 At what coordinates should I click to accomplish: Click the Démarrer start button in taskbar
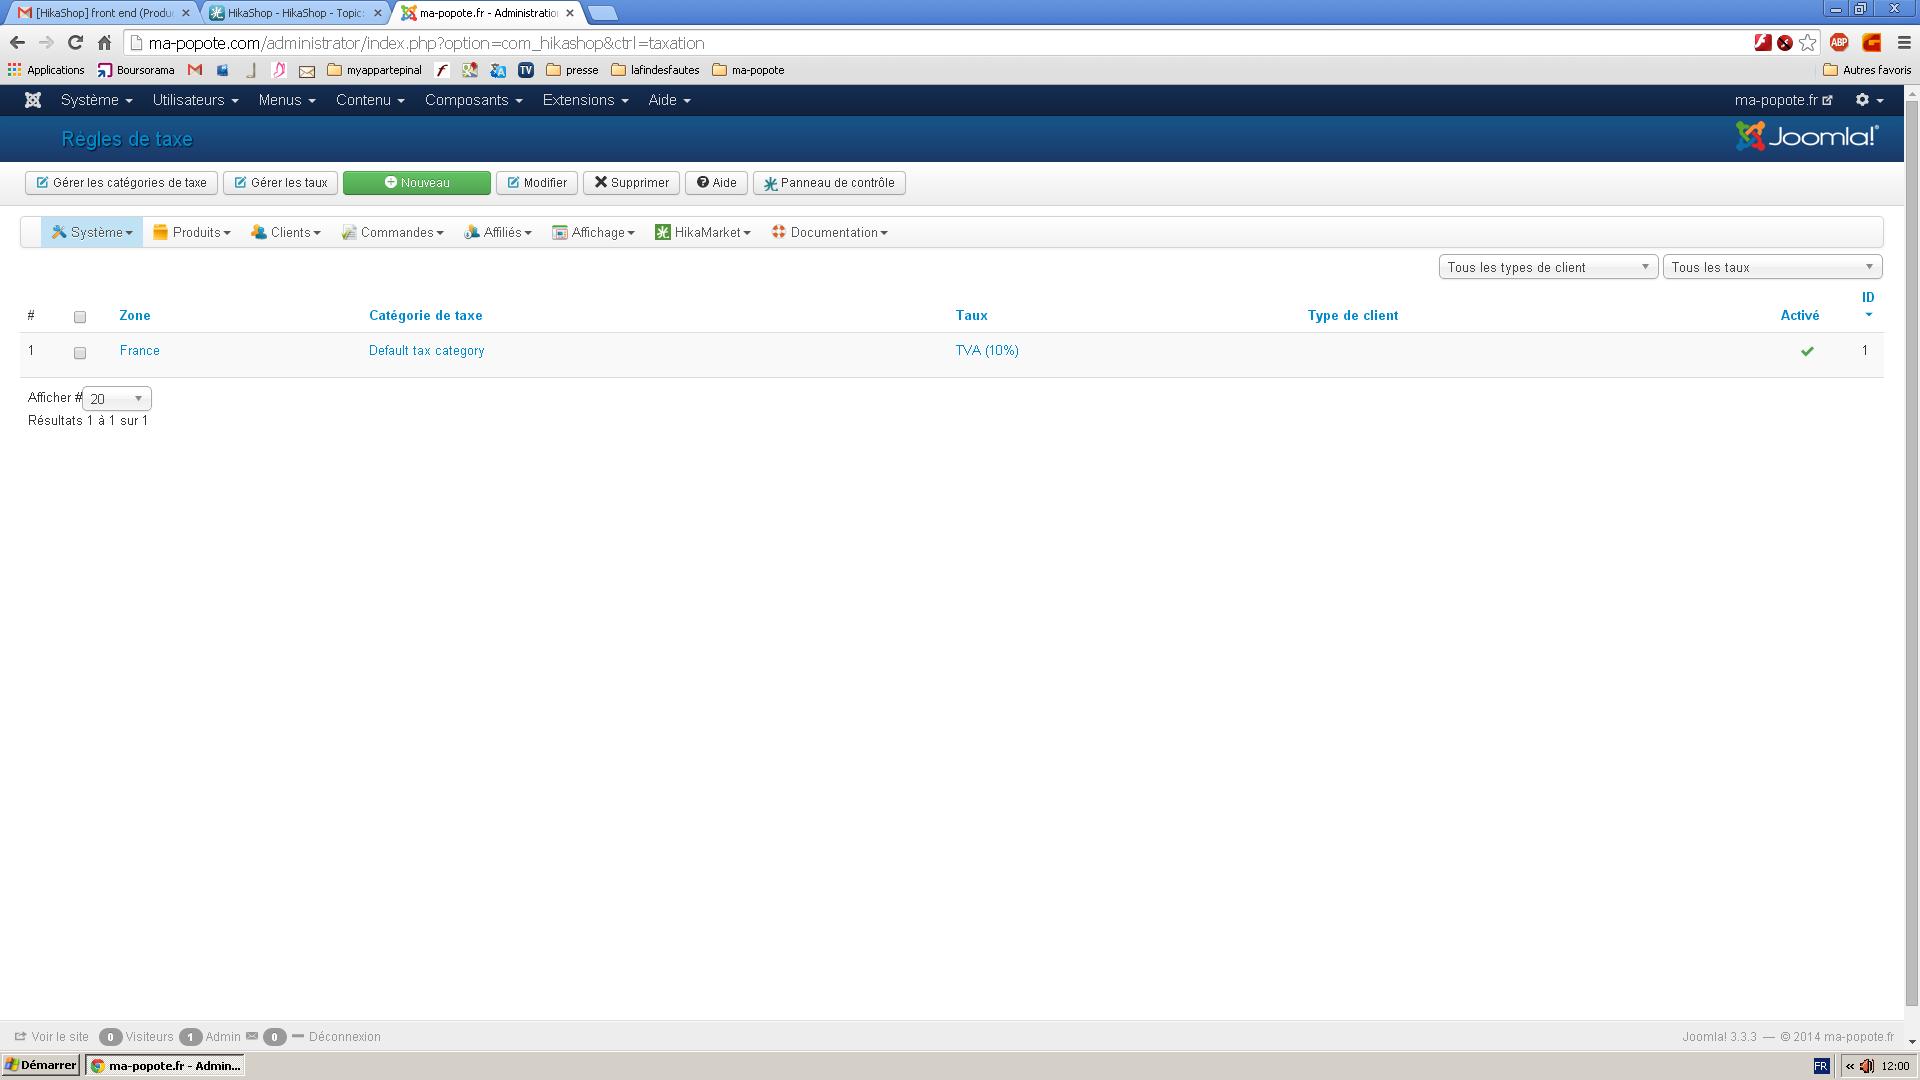pos(41,1065)
